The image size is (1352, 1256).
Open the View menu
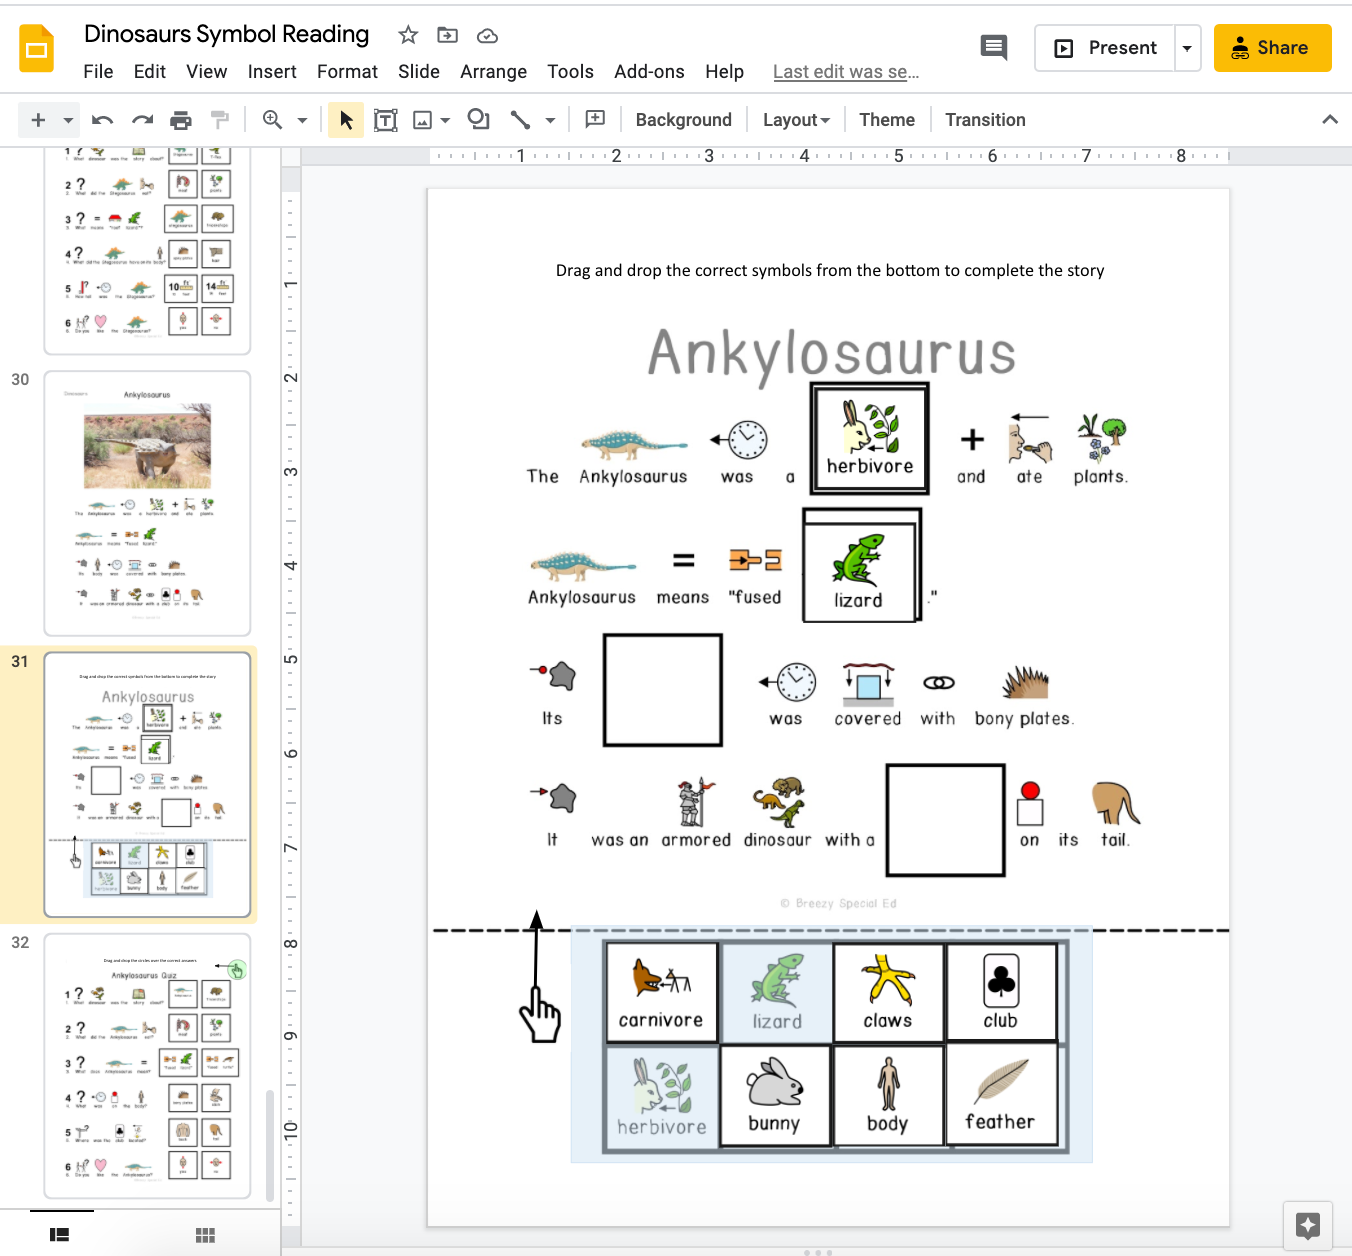click(x=206, y=72)
